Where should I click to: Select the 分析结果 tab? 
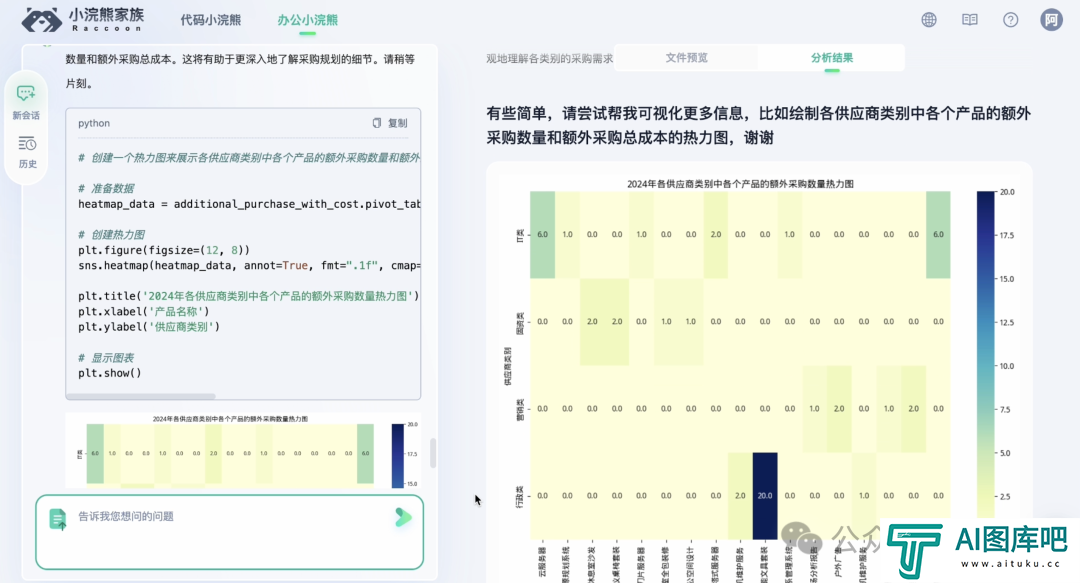(831, 58)
